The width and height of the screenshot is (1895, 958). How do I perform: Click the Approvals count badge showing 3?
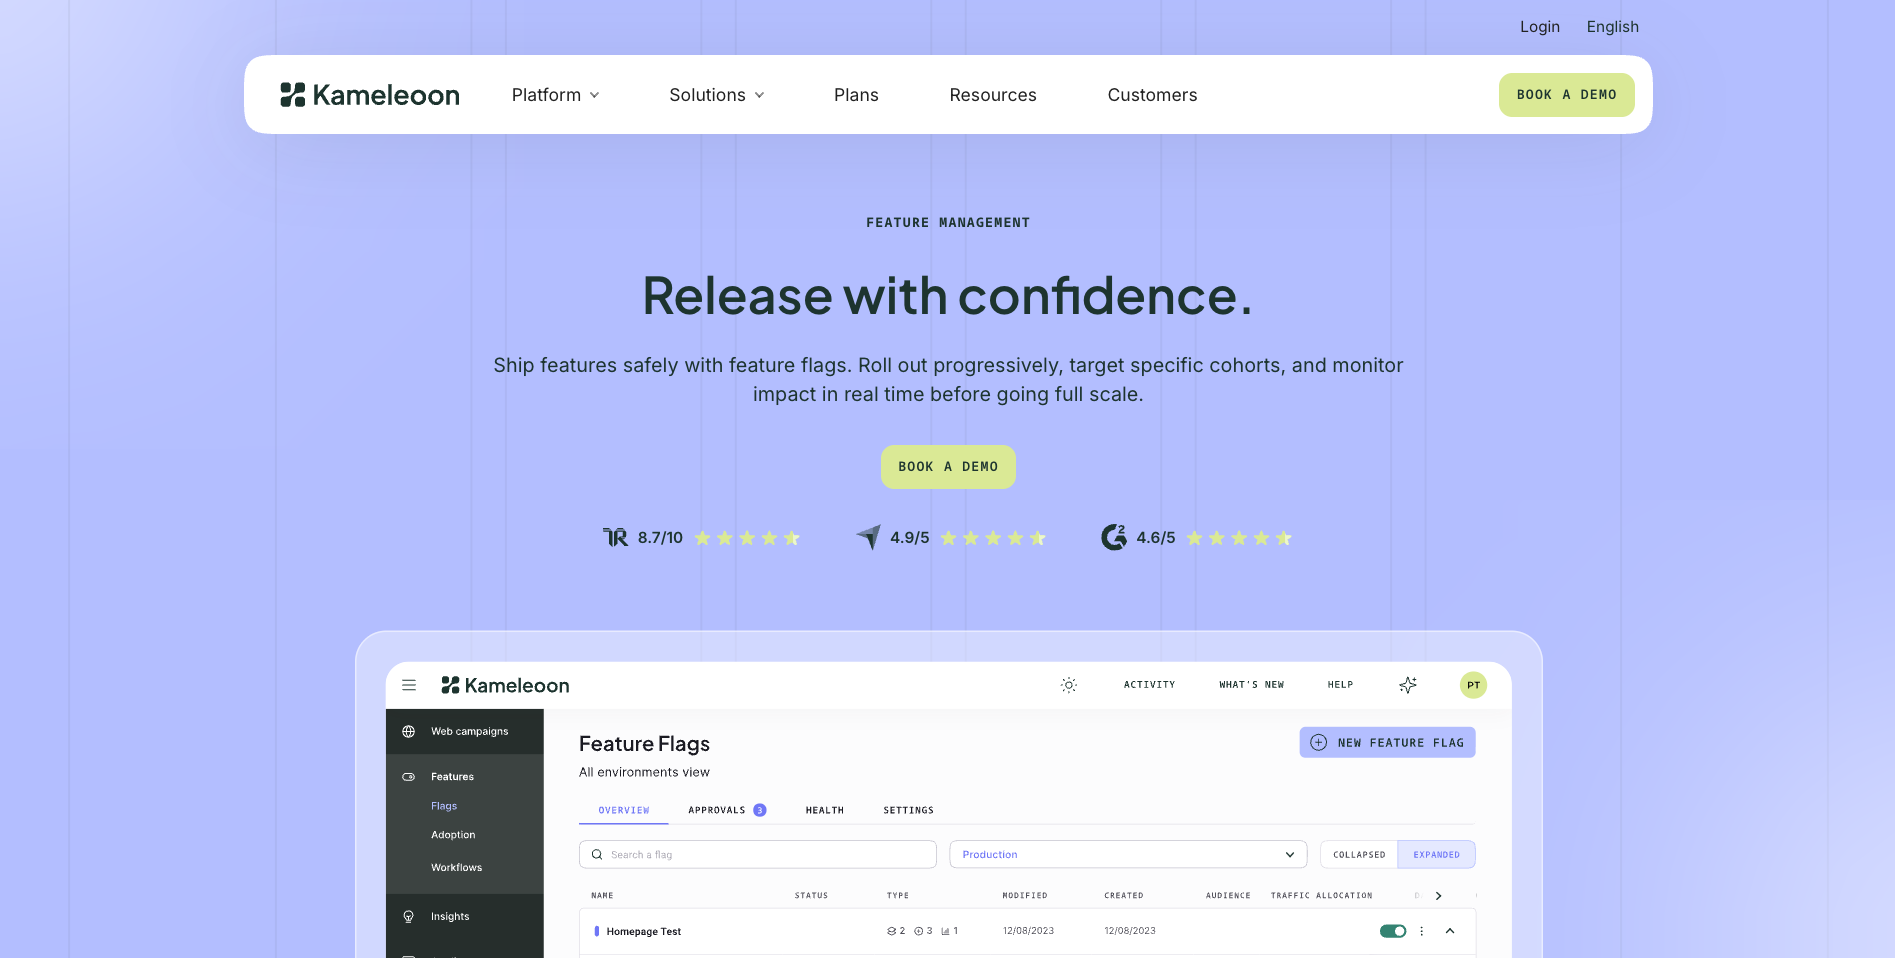point(760,810)
